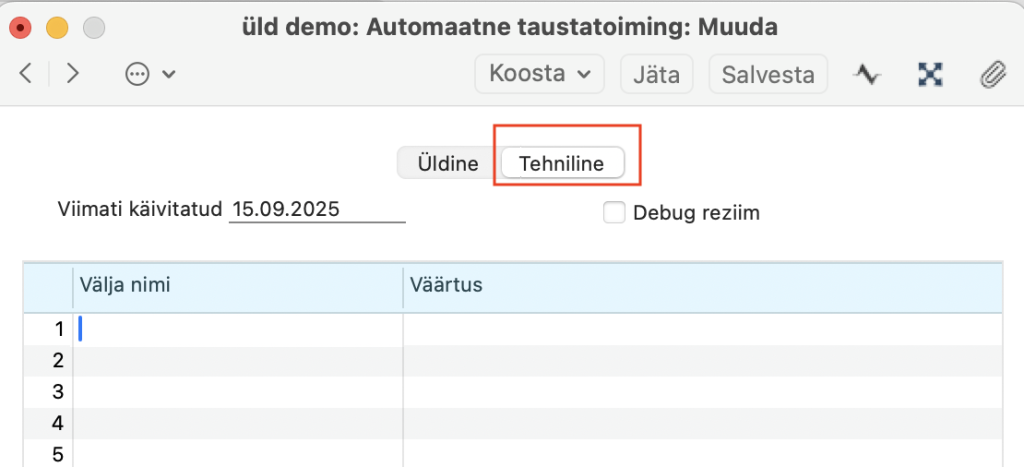Select row 2 Väärtus cell
Image resolution: width=1024 pixels, height=467 pixels.
coord(700,360)
